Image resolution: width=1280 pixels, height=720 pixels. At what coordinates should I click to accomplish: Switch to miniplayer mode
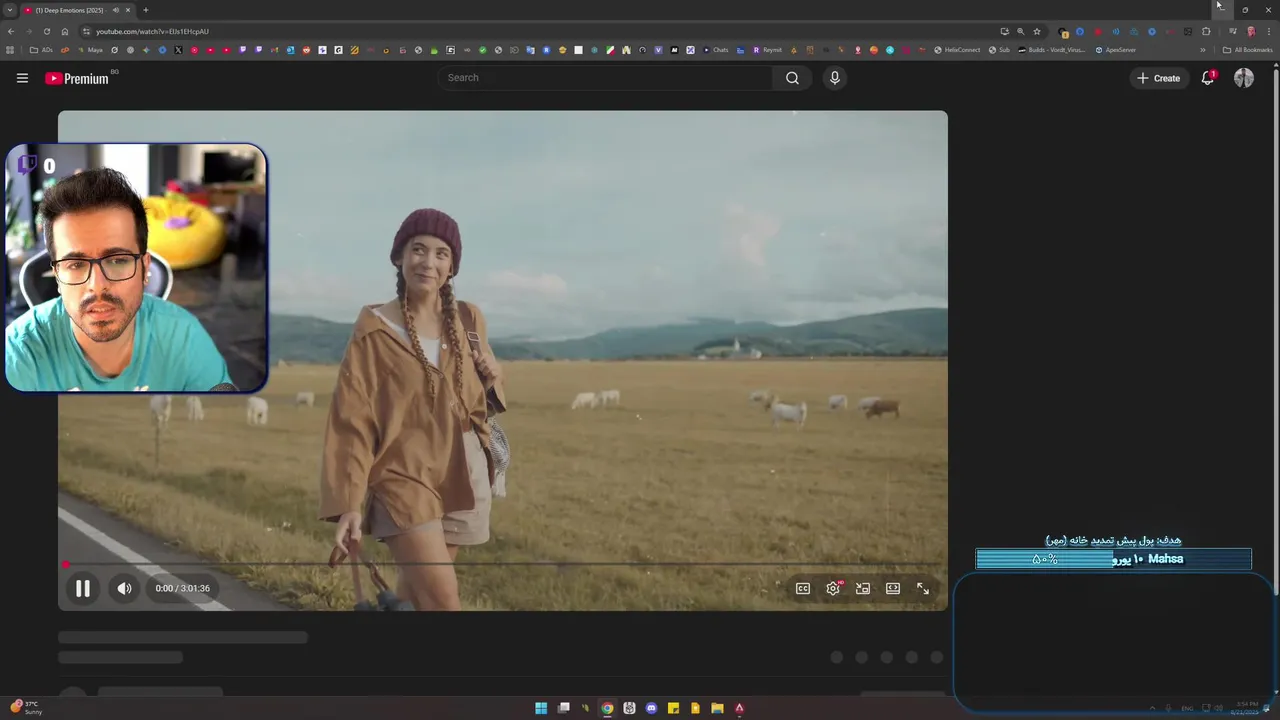(x=863, y=589)
